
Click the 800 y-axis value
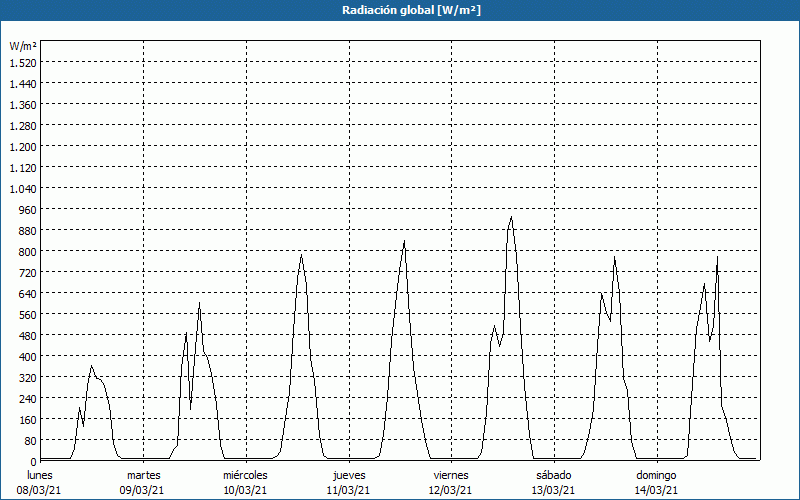[28, 252]
